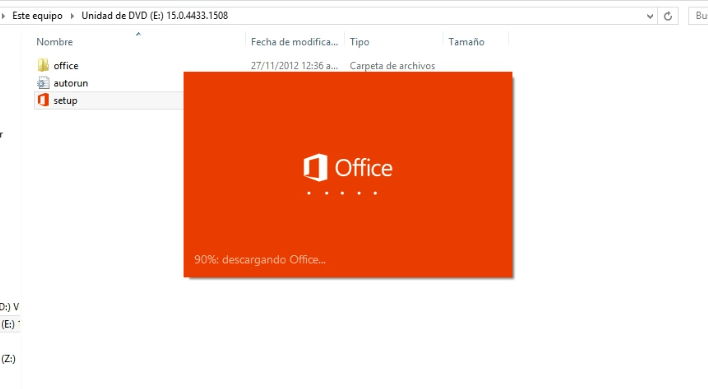This screenshot has width=708, height=389.
Task: Click the 27/11/2012 12:36 date cell
Action: point(294,66)
